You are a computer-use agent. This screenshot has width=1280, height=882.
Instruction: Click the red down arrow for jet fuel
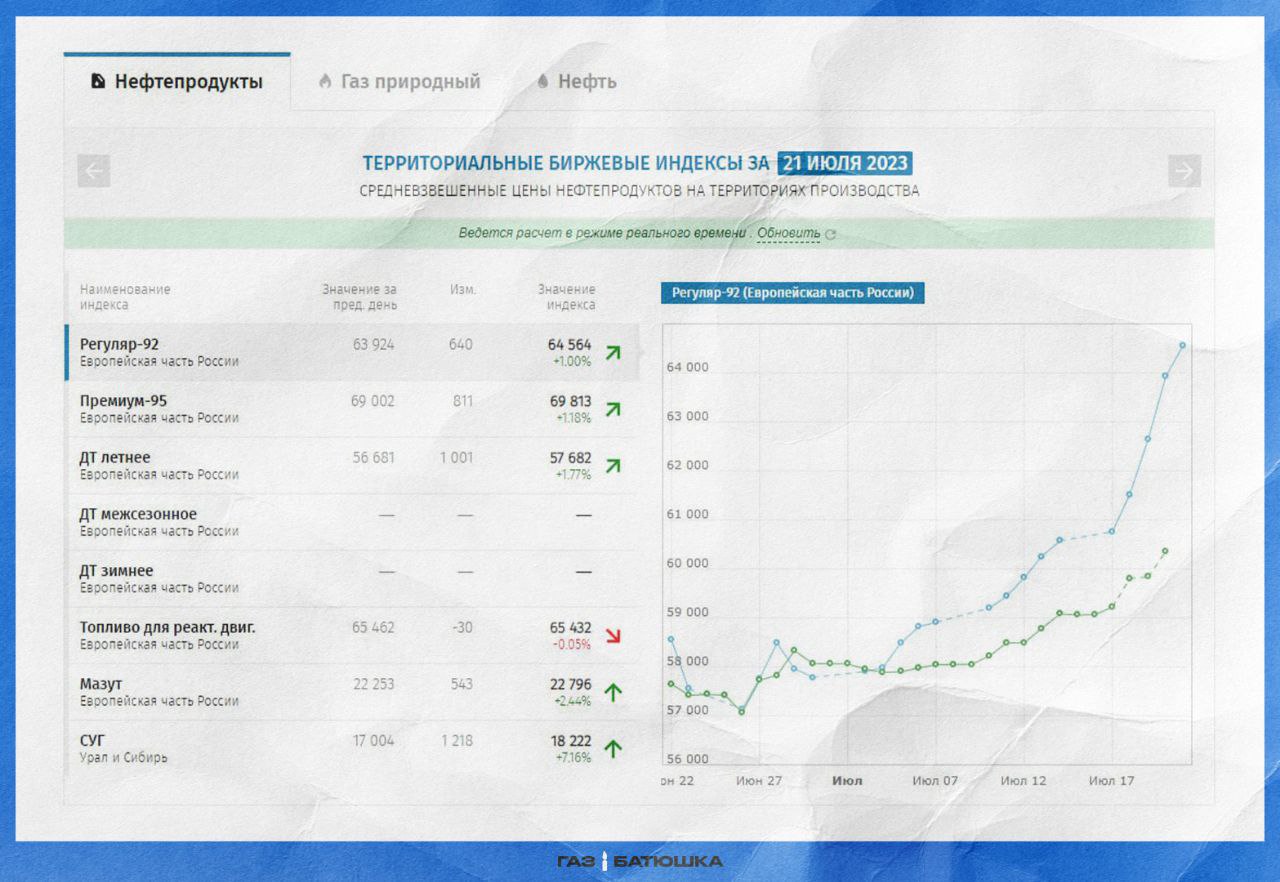[613, 636]
